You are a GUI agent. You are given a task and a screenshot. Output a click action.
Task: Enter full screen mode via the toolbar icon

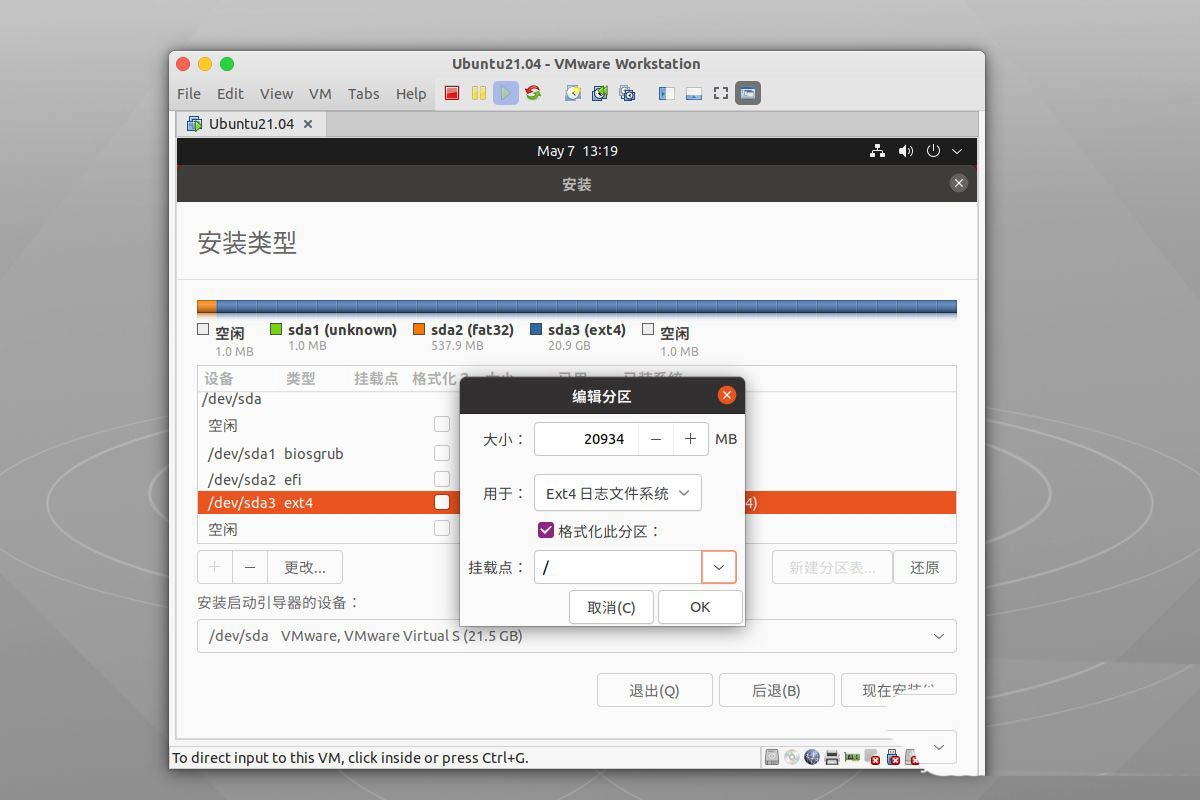pyautogui.click(x=720, y=93)
